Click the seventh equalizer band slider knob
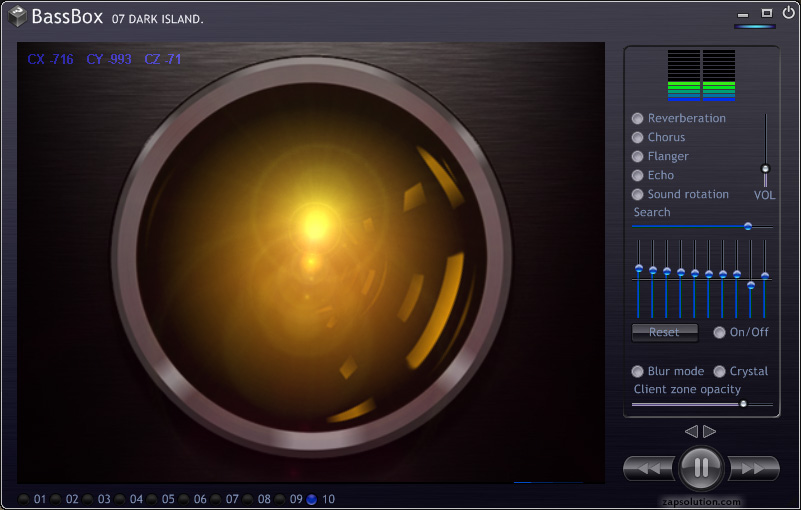Screen dimensions: 801x510 click(x=723, y=274)
